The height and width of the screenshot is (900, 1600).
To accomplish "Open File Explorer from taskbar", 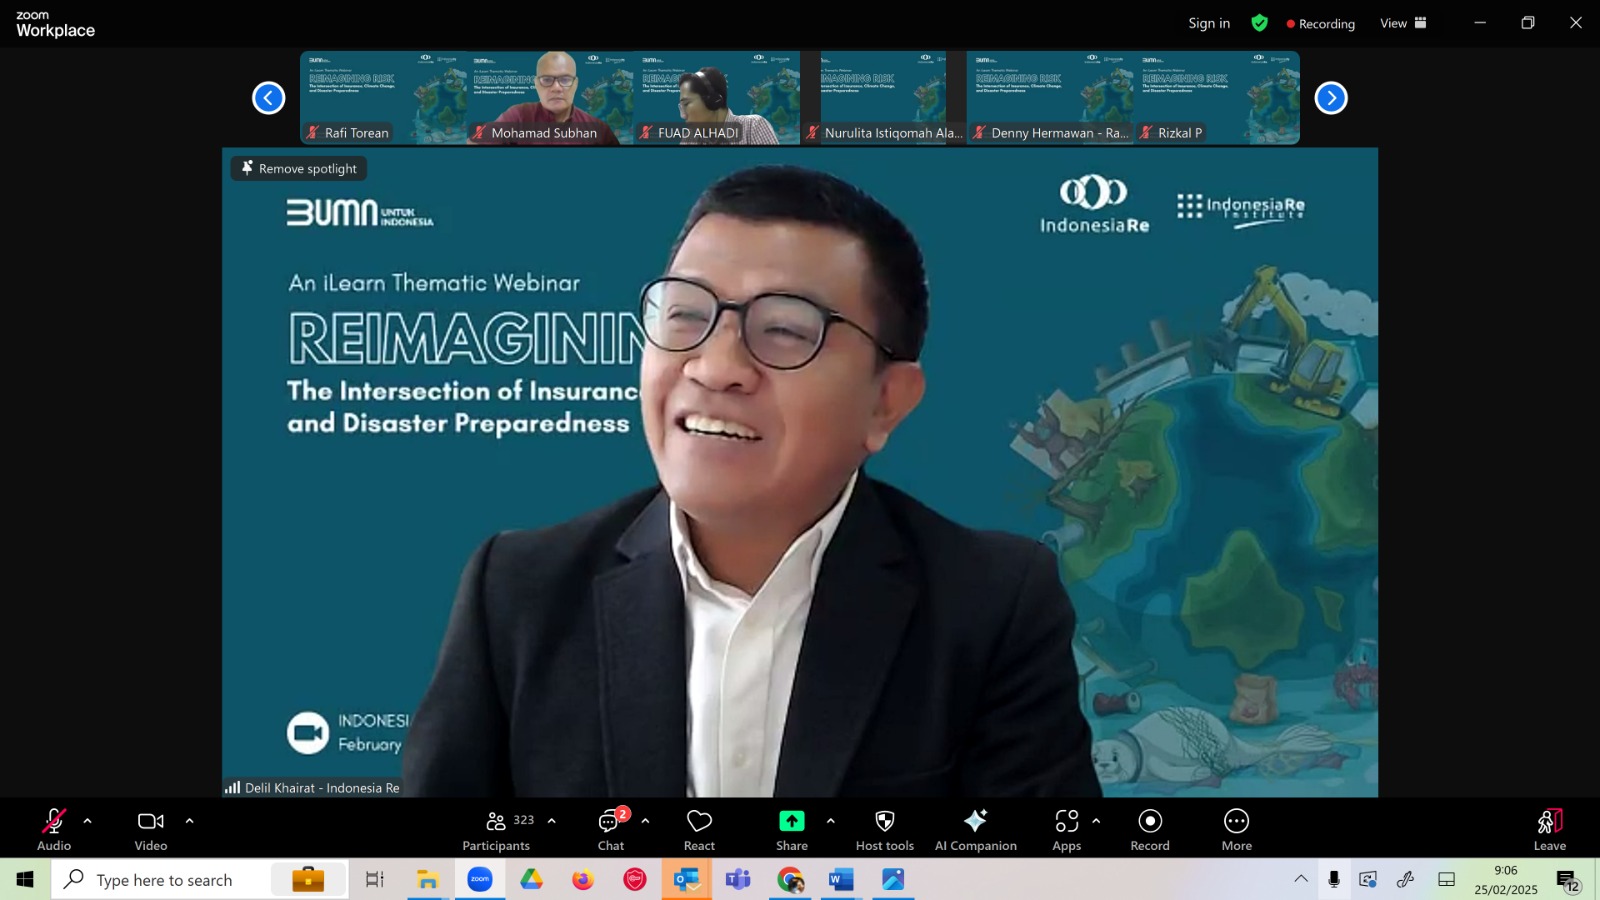I will point(428,880).
